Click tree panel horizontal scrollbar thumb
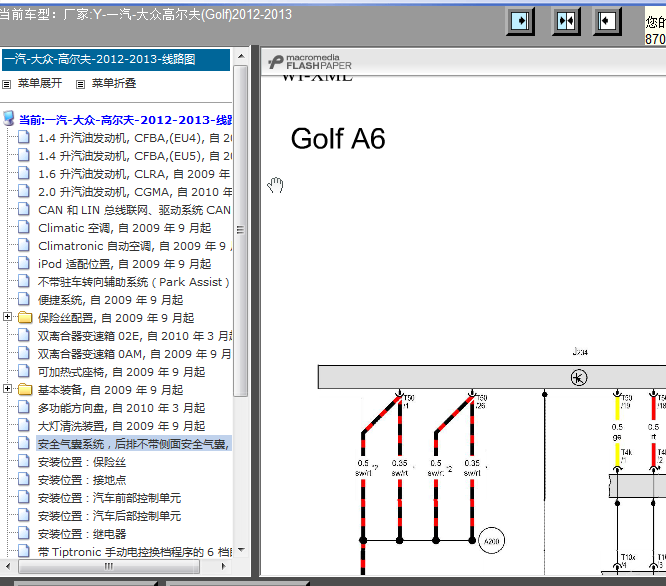 (109, 566)
